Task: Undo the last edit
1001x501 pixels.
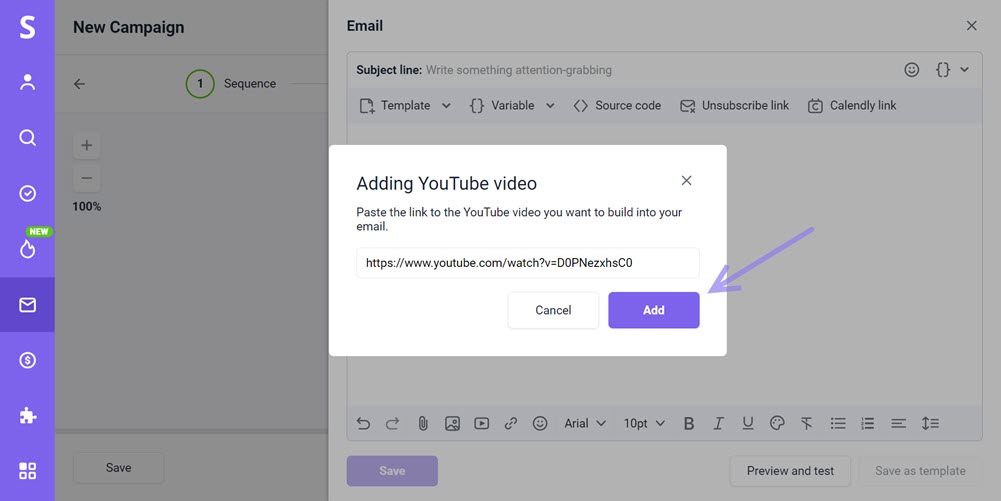Action: click(363, 423)
